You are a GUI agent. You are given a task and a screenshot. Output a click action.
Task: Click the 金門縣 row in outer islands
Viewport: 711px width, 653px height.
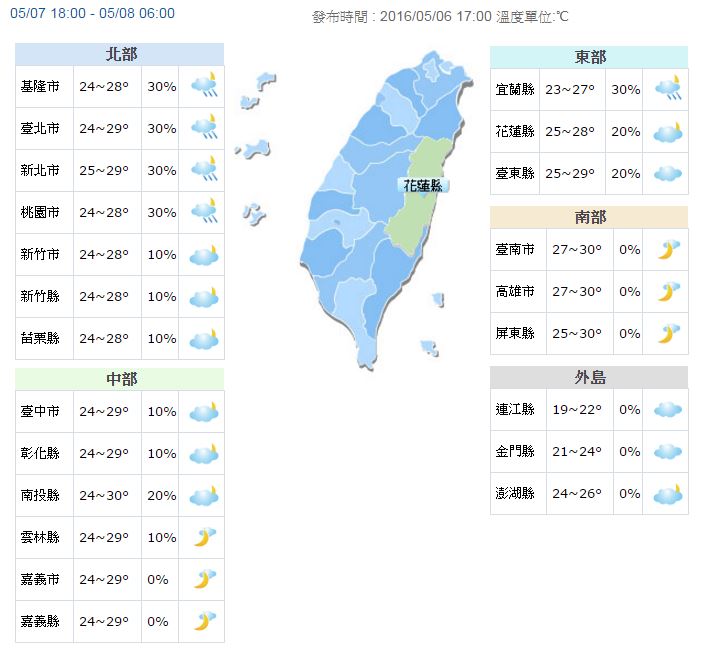[515, 452]
